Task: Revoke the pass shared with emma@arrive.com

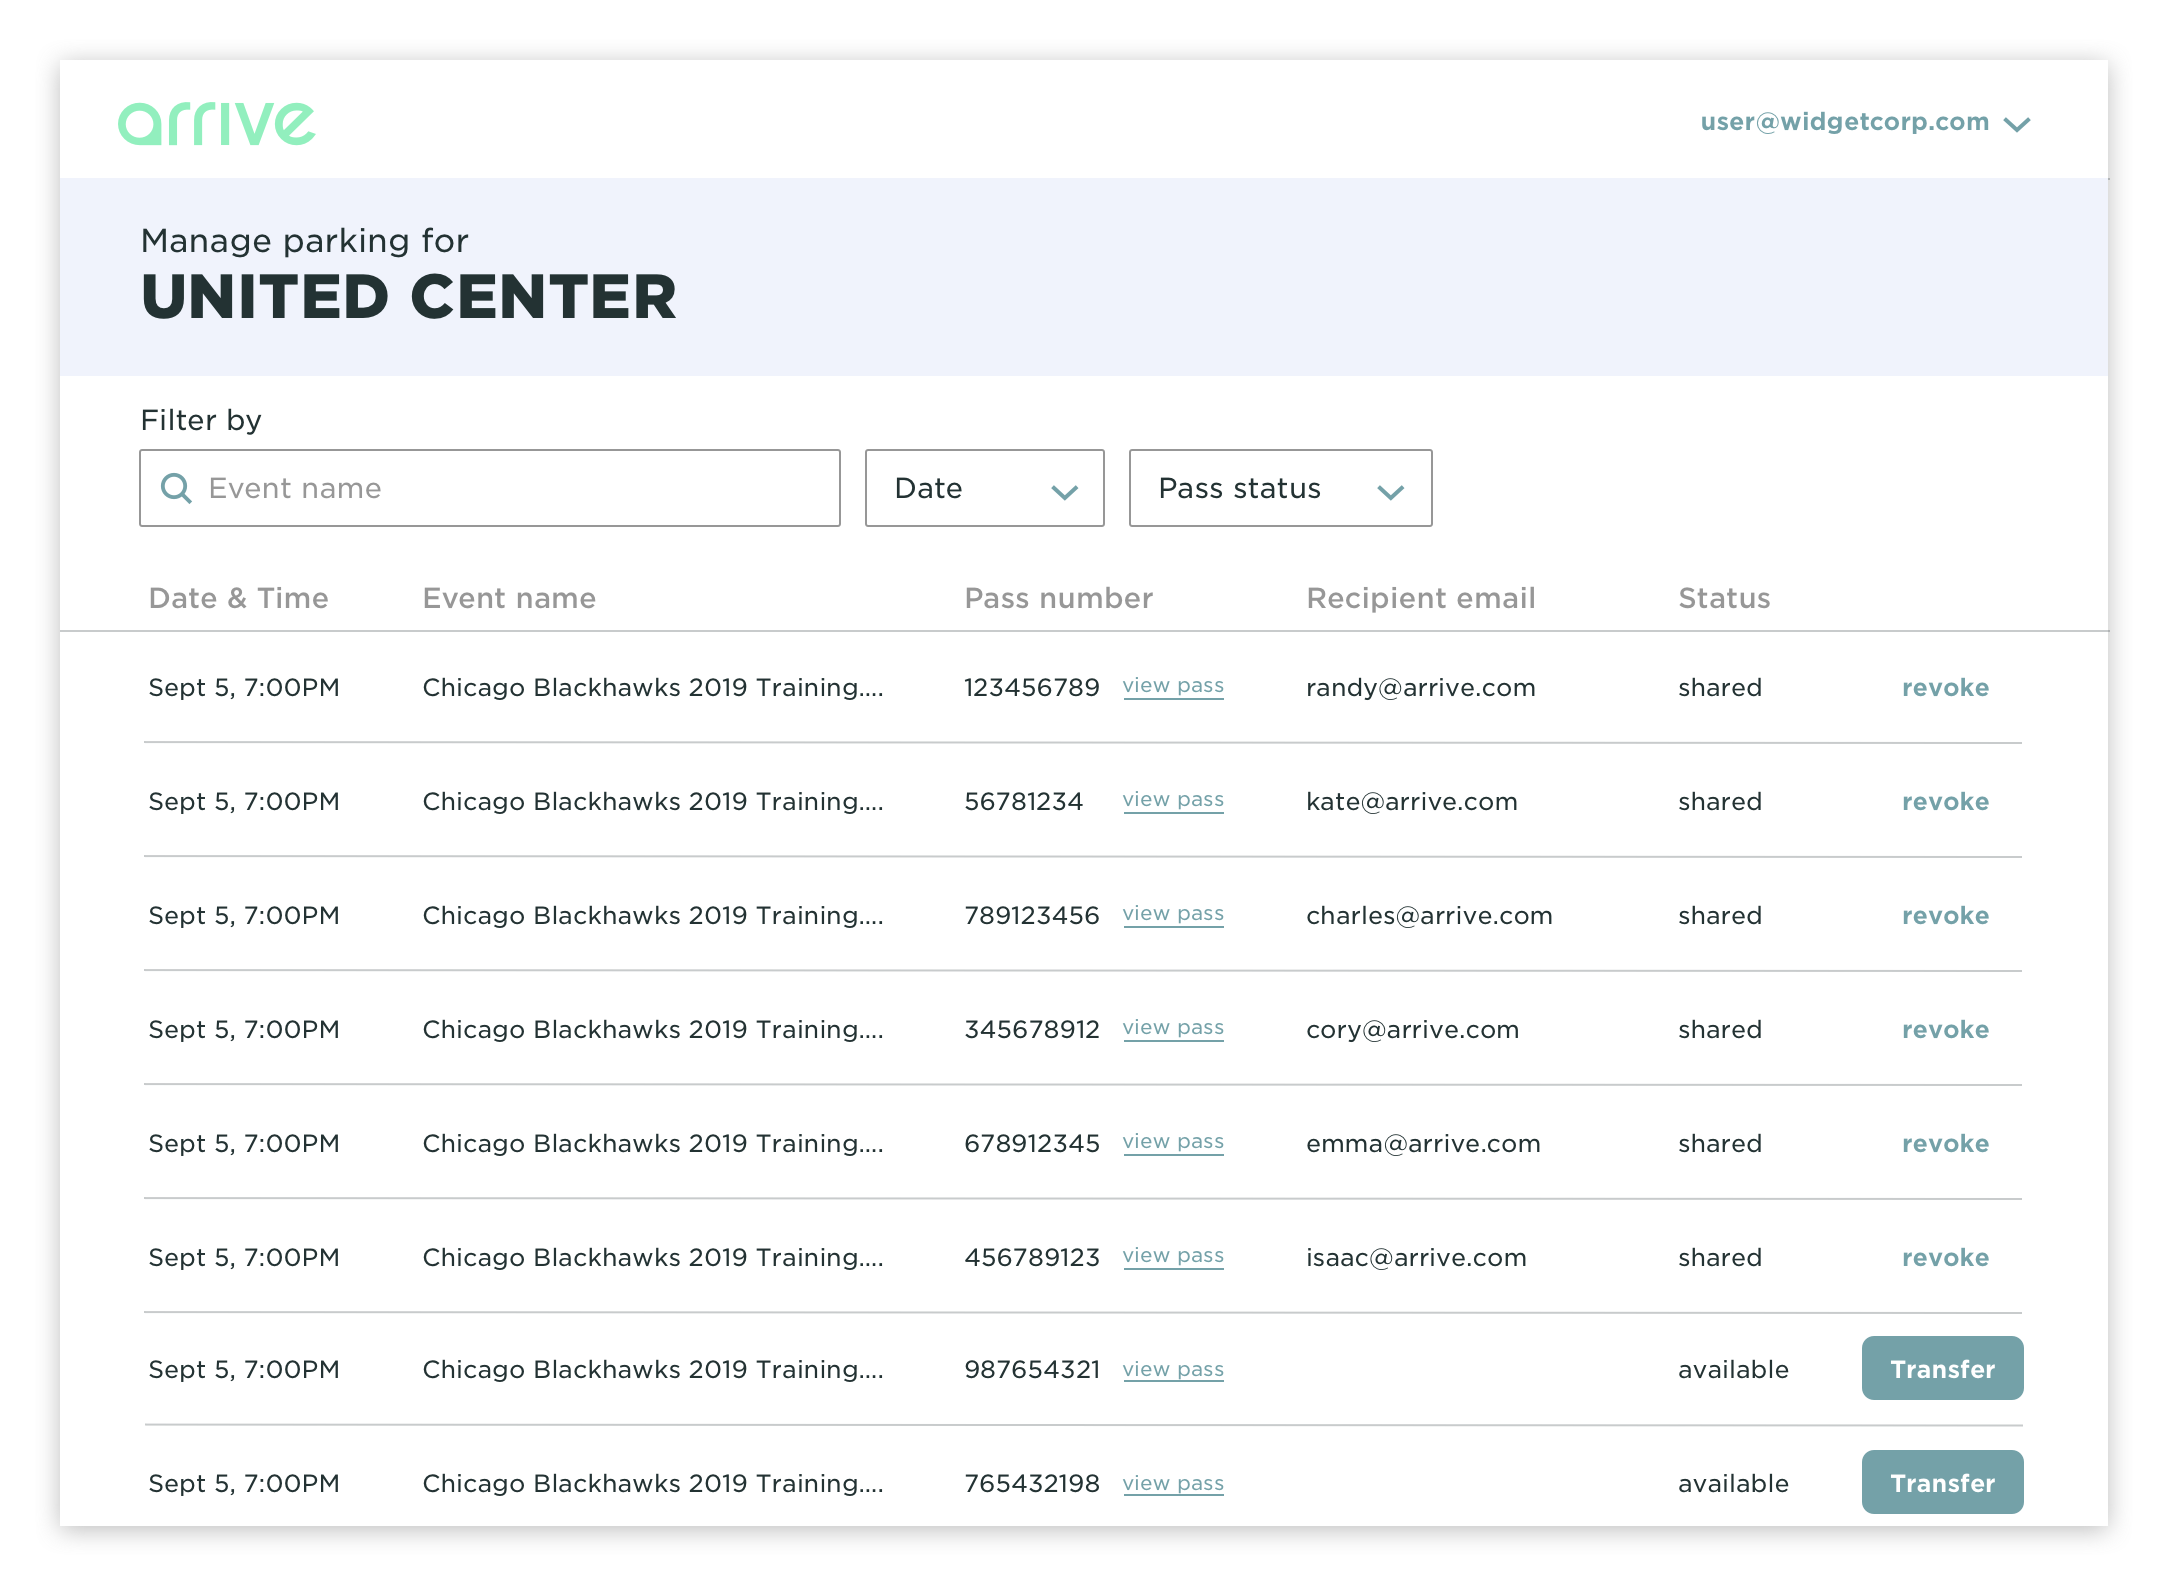Action: coord(1945,1144)
